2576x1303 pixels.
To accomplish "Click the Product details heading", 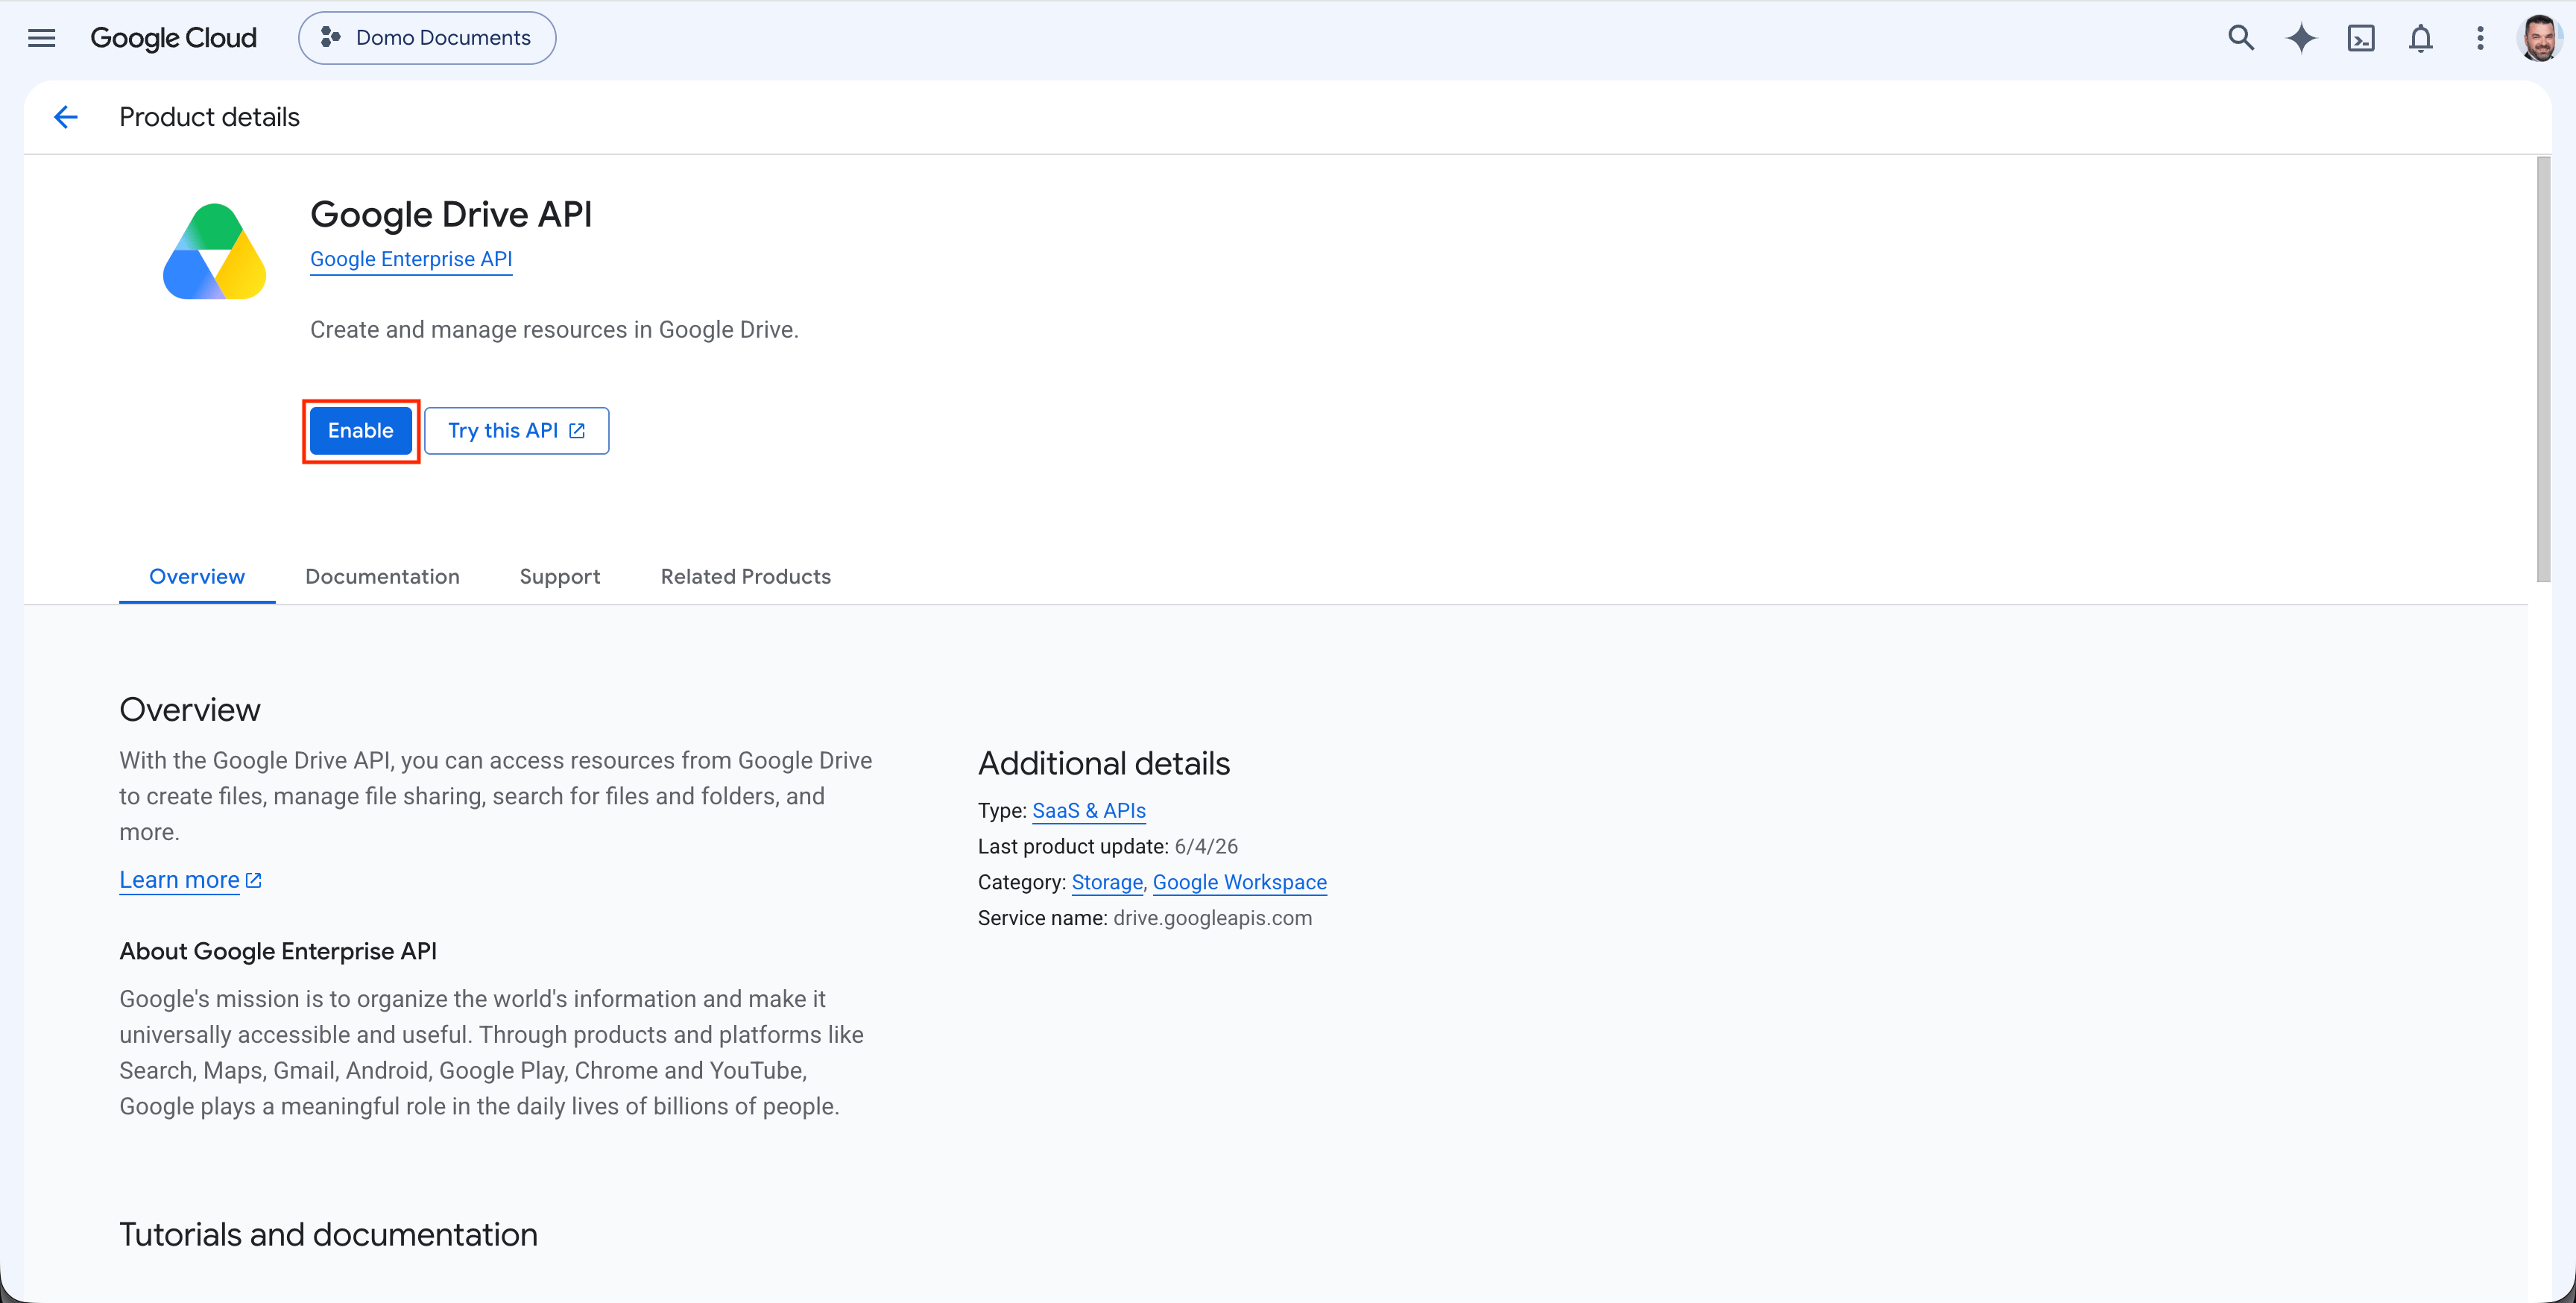I will click(209, 117).
